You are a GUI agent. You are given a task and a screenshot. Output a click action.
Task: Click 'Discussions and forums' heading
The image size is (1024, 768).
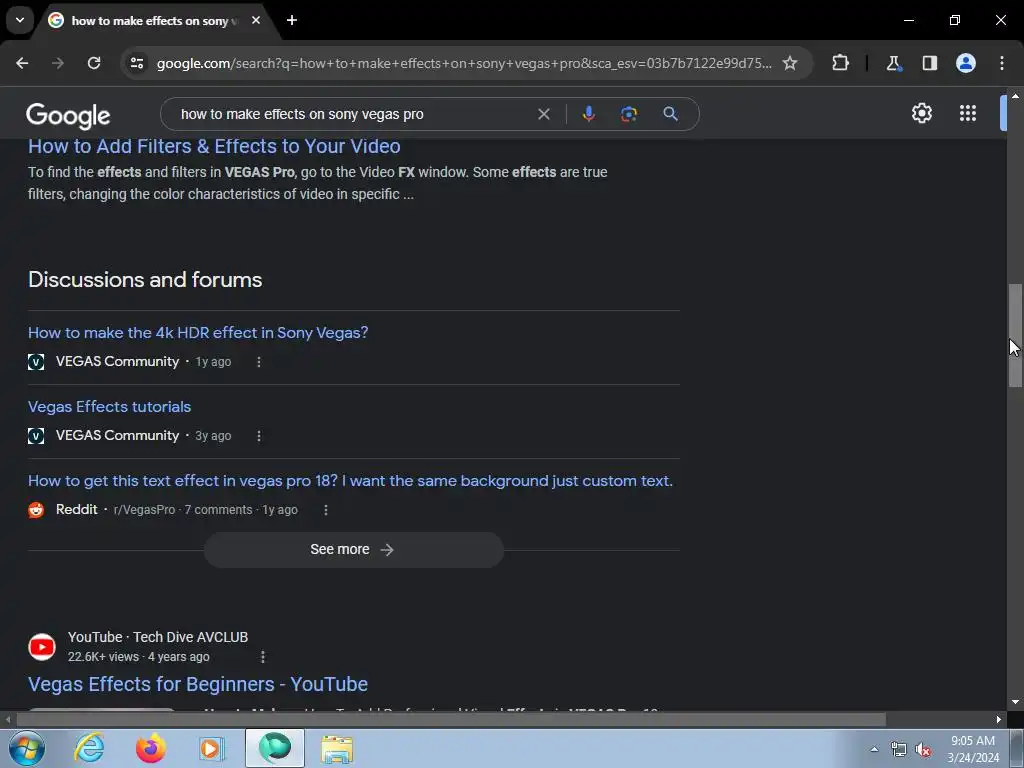pyautogui.click(x=145, y=280)
